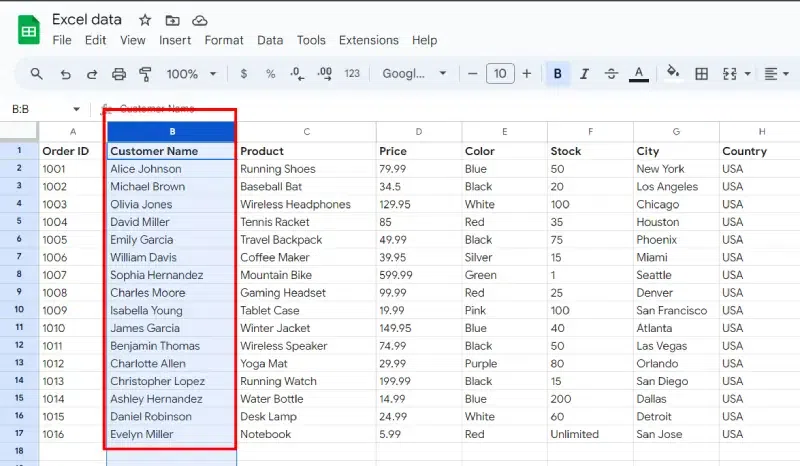800x466 pixels.
Task: Open the font family dropdown
Action: (415, 74)
